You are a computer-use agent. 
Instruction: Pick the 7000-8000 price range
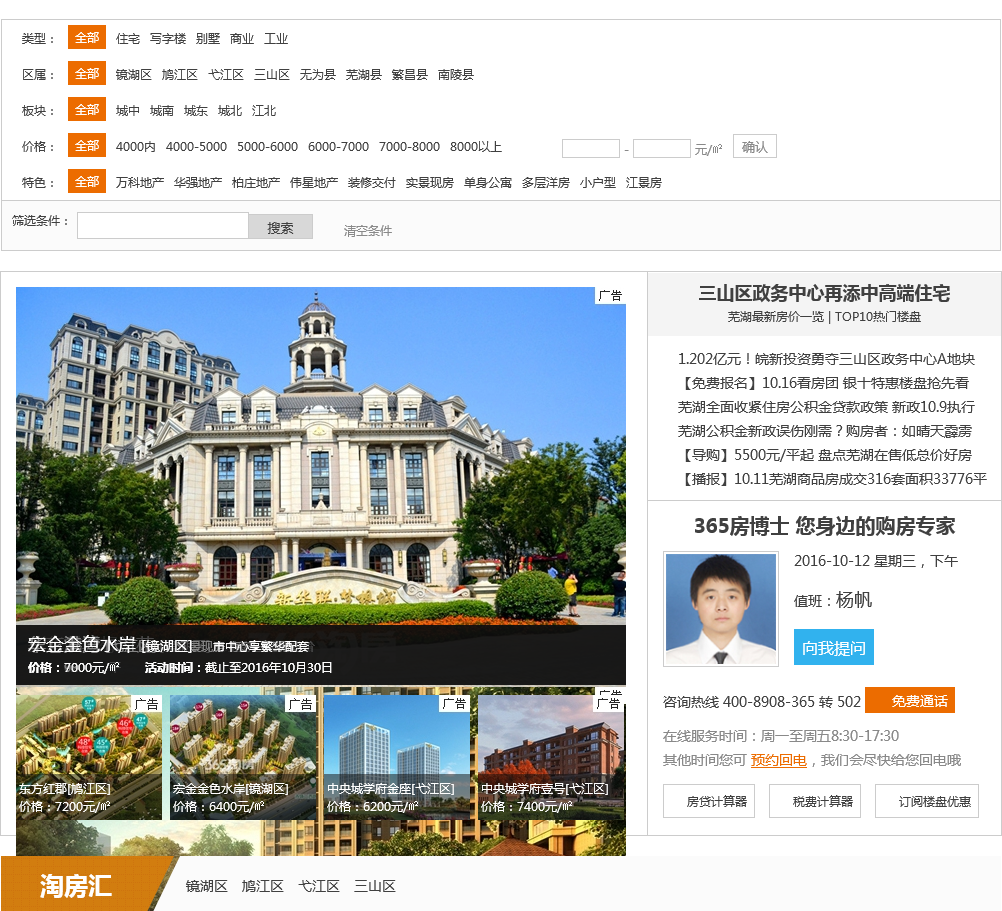coord(409,146)
